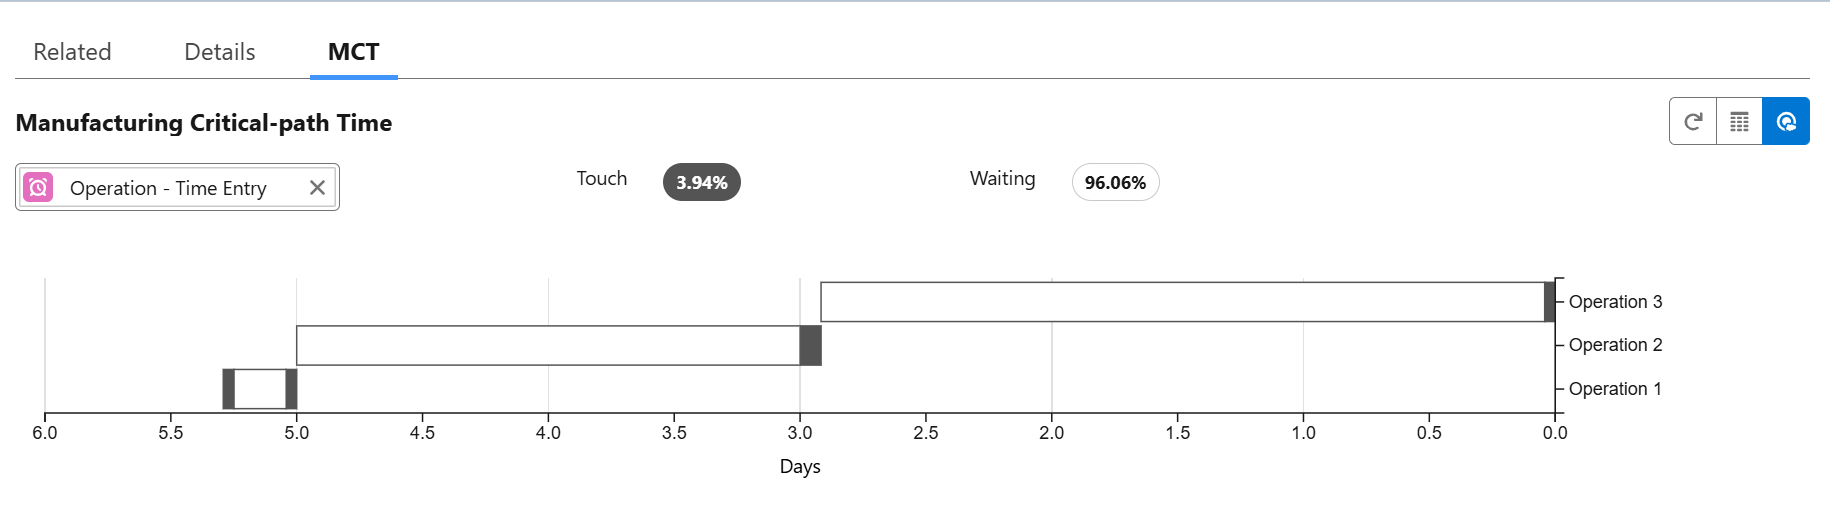Screen dimensions: 1830x520
Task: Click the refresh chart icon
Action: click(x=1693, y=122)
